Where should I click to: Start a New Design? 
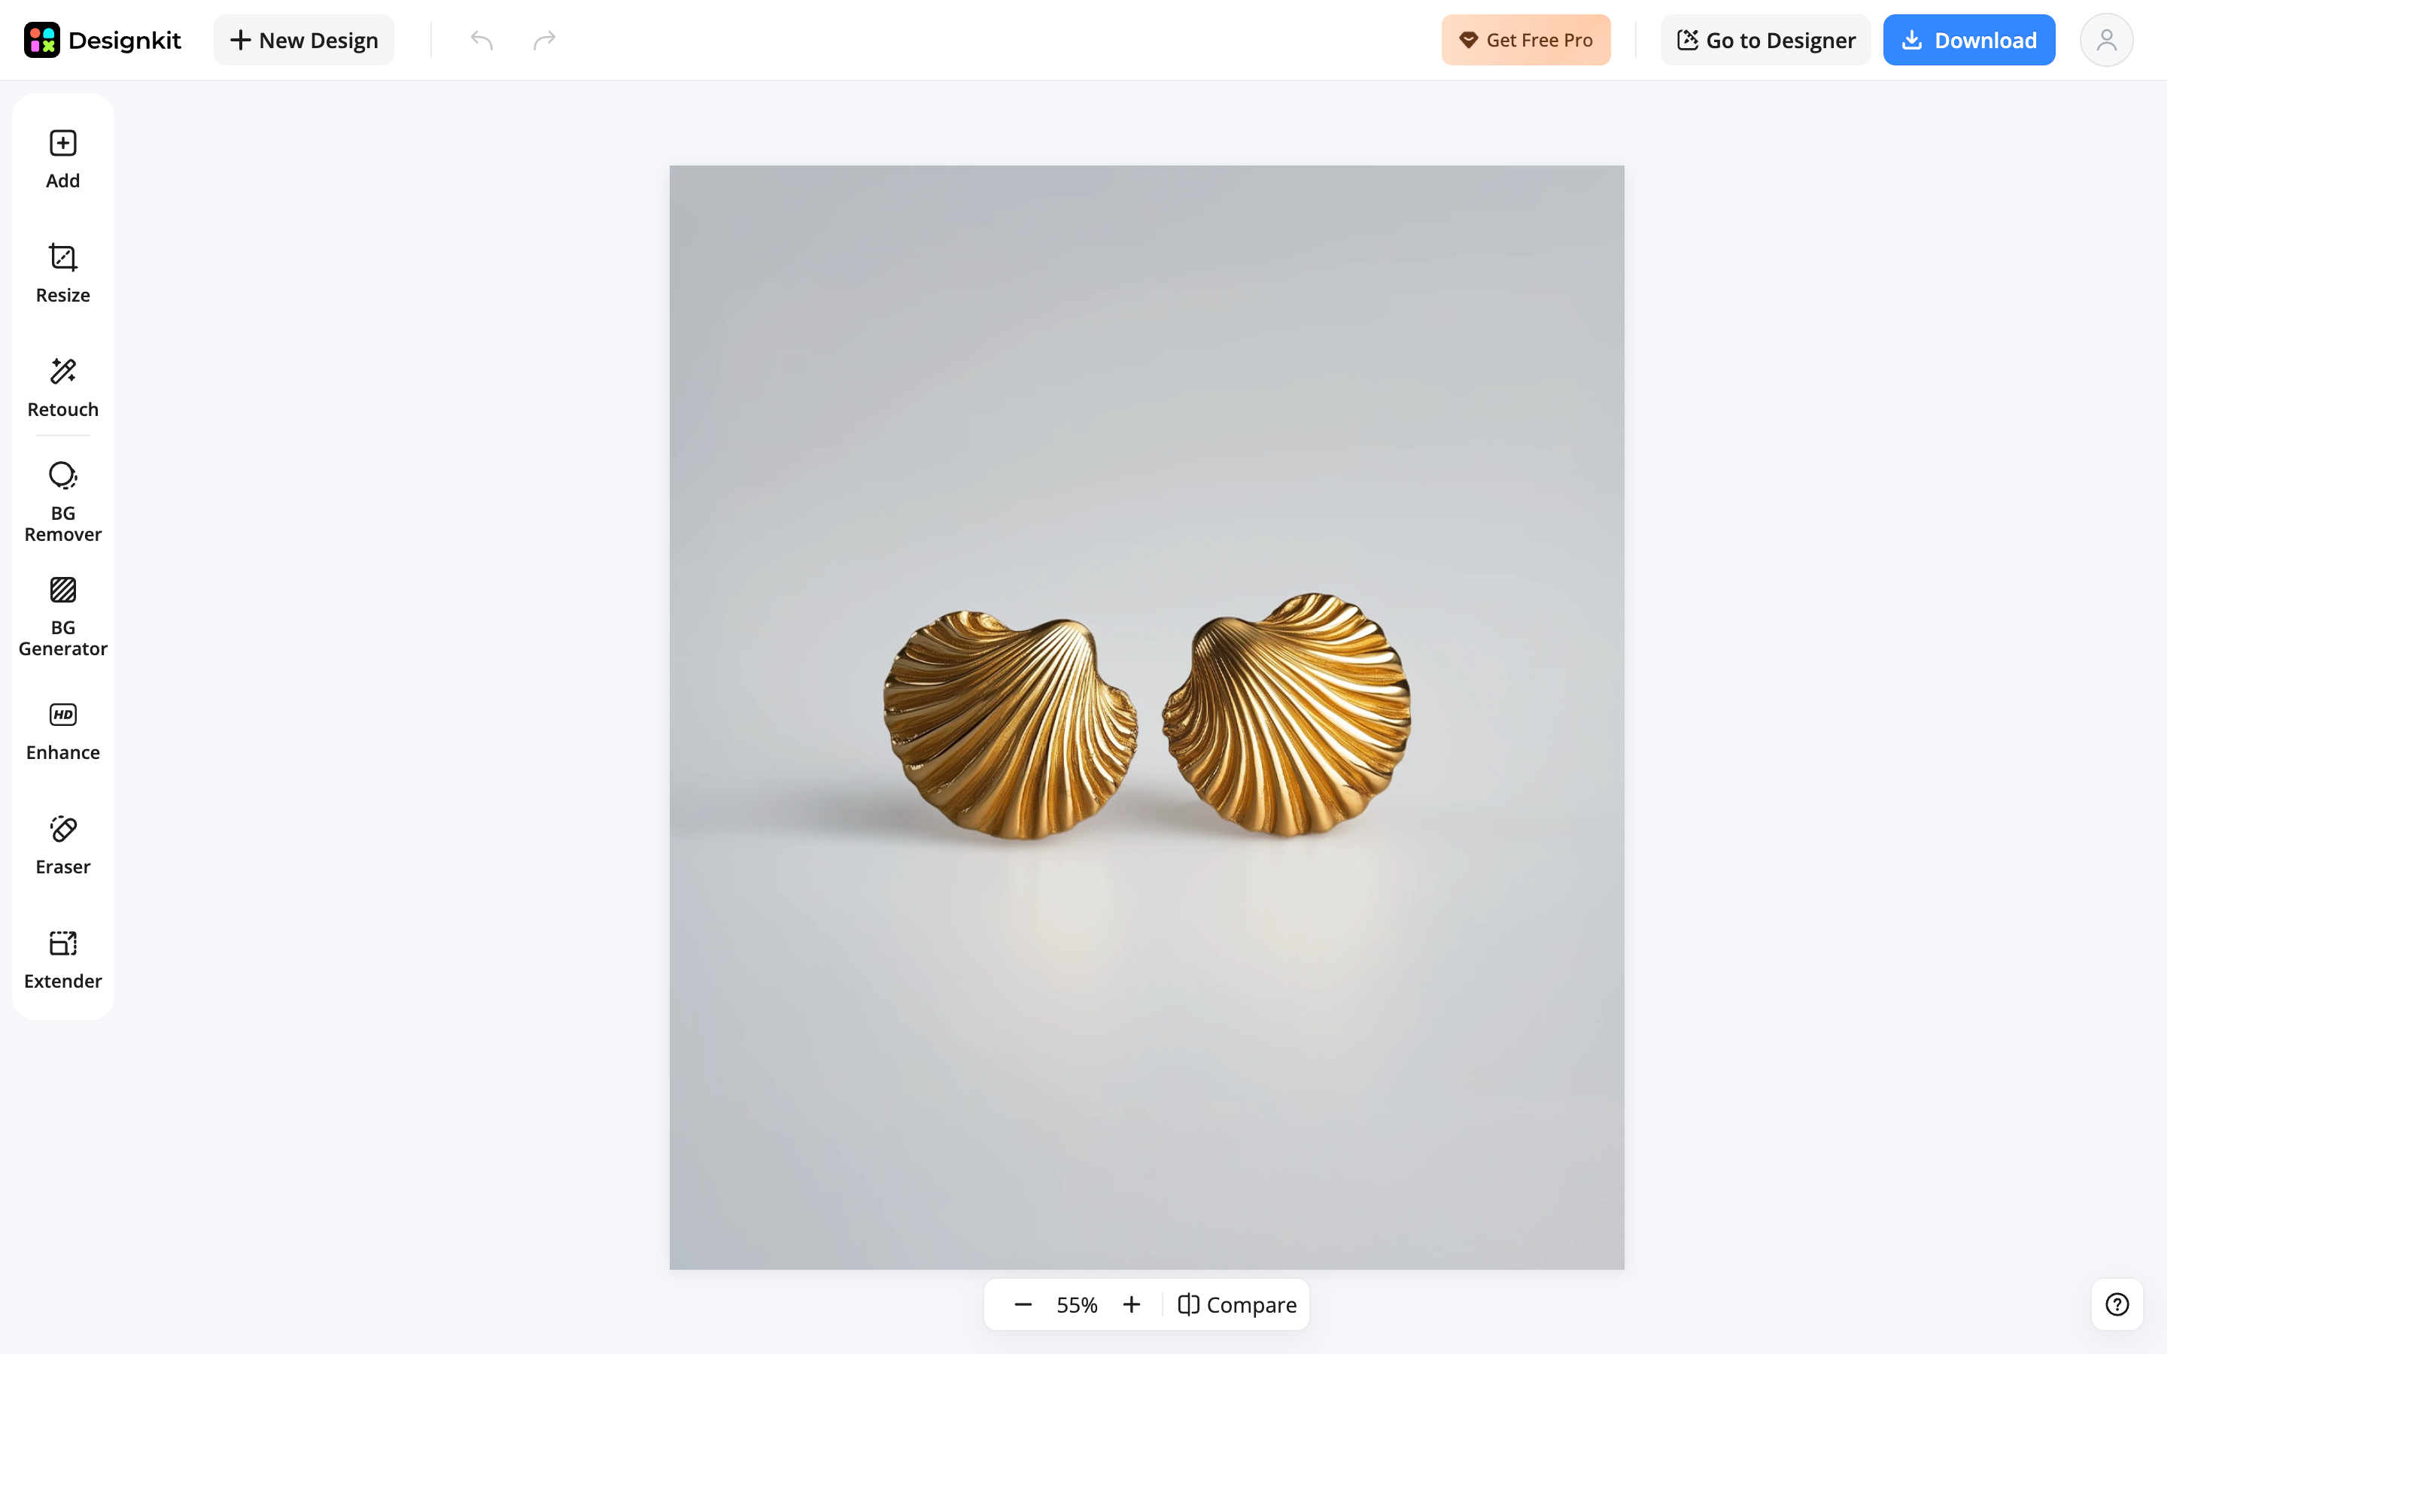[x=304, y=40]
